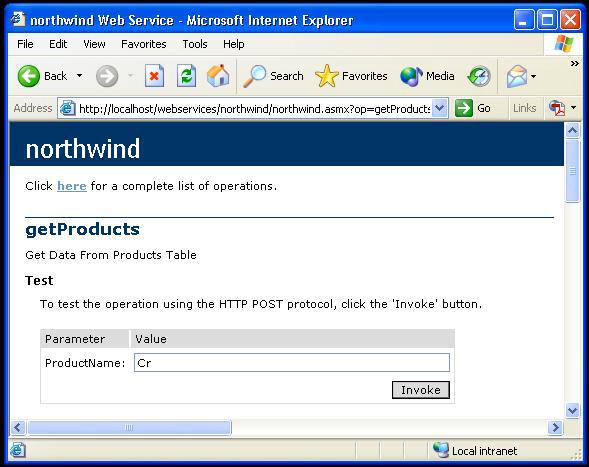Click the 'Parameter' column header

[x=75, y=339]
